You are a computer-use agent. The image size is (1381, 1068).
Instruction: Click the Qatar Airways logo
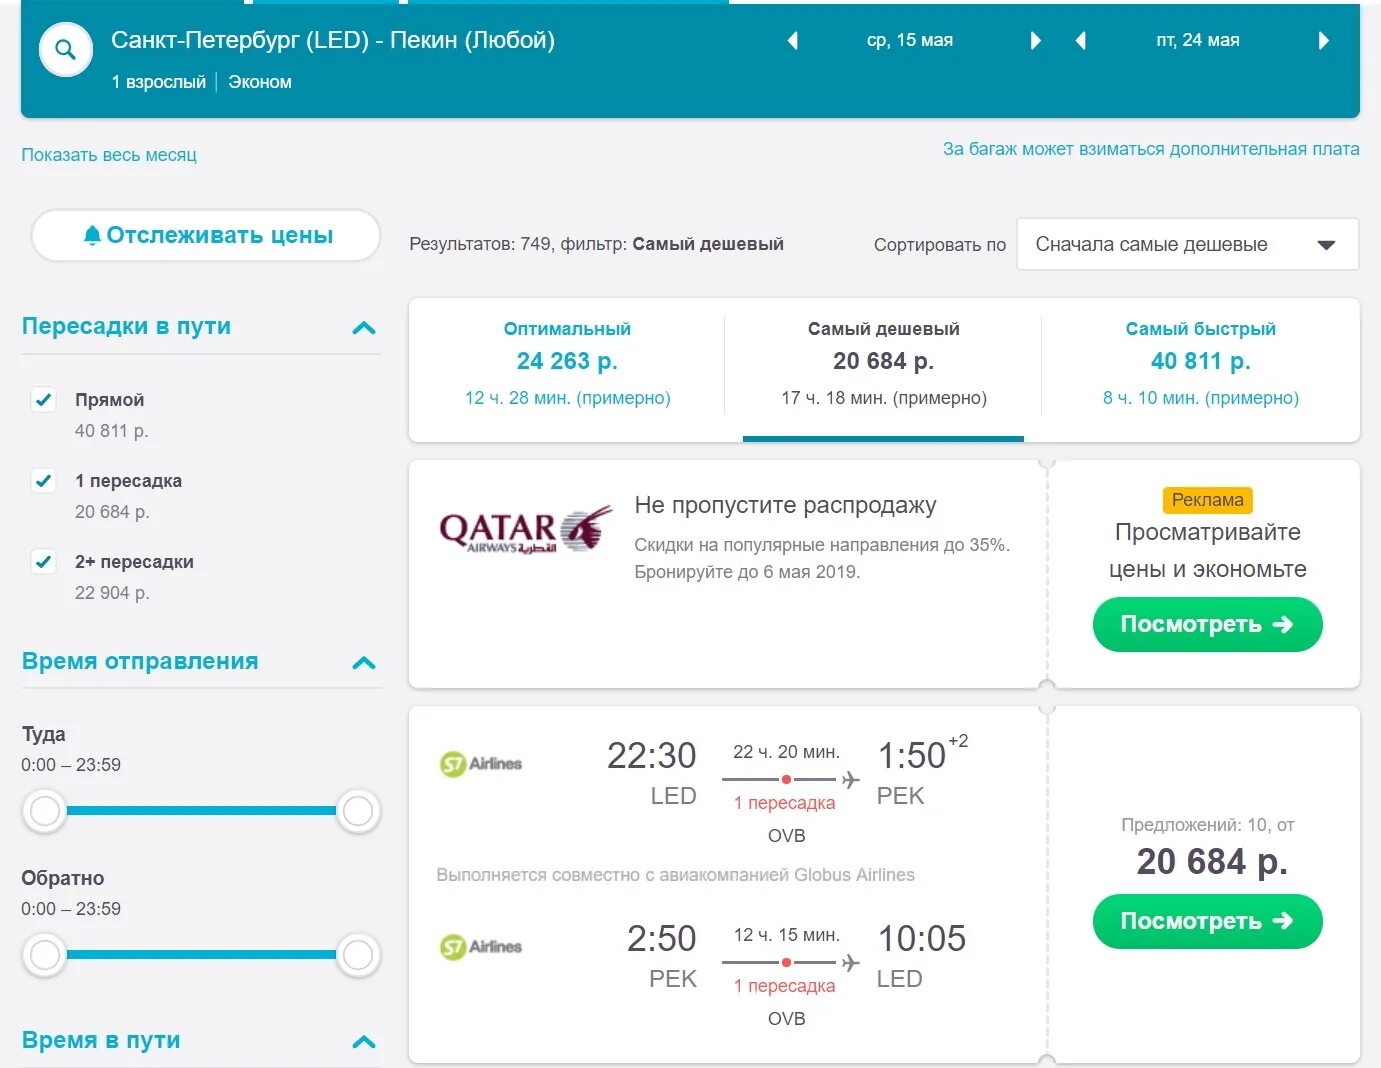[525, 531]
